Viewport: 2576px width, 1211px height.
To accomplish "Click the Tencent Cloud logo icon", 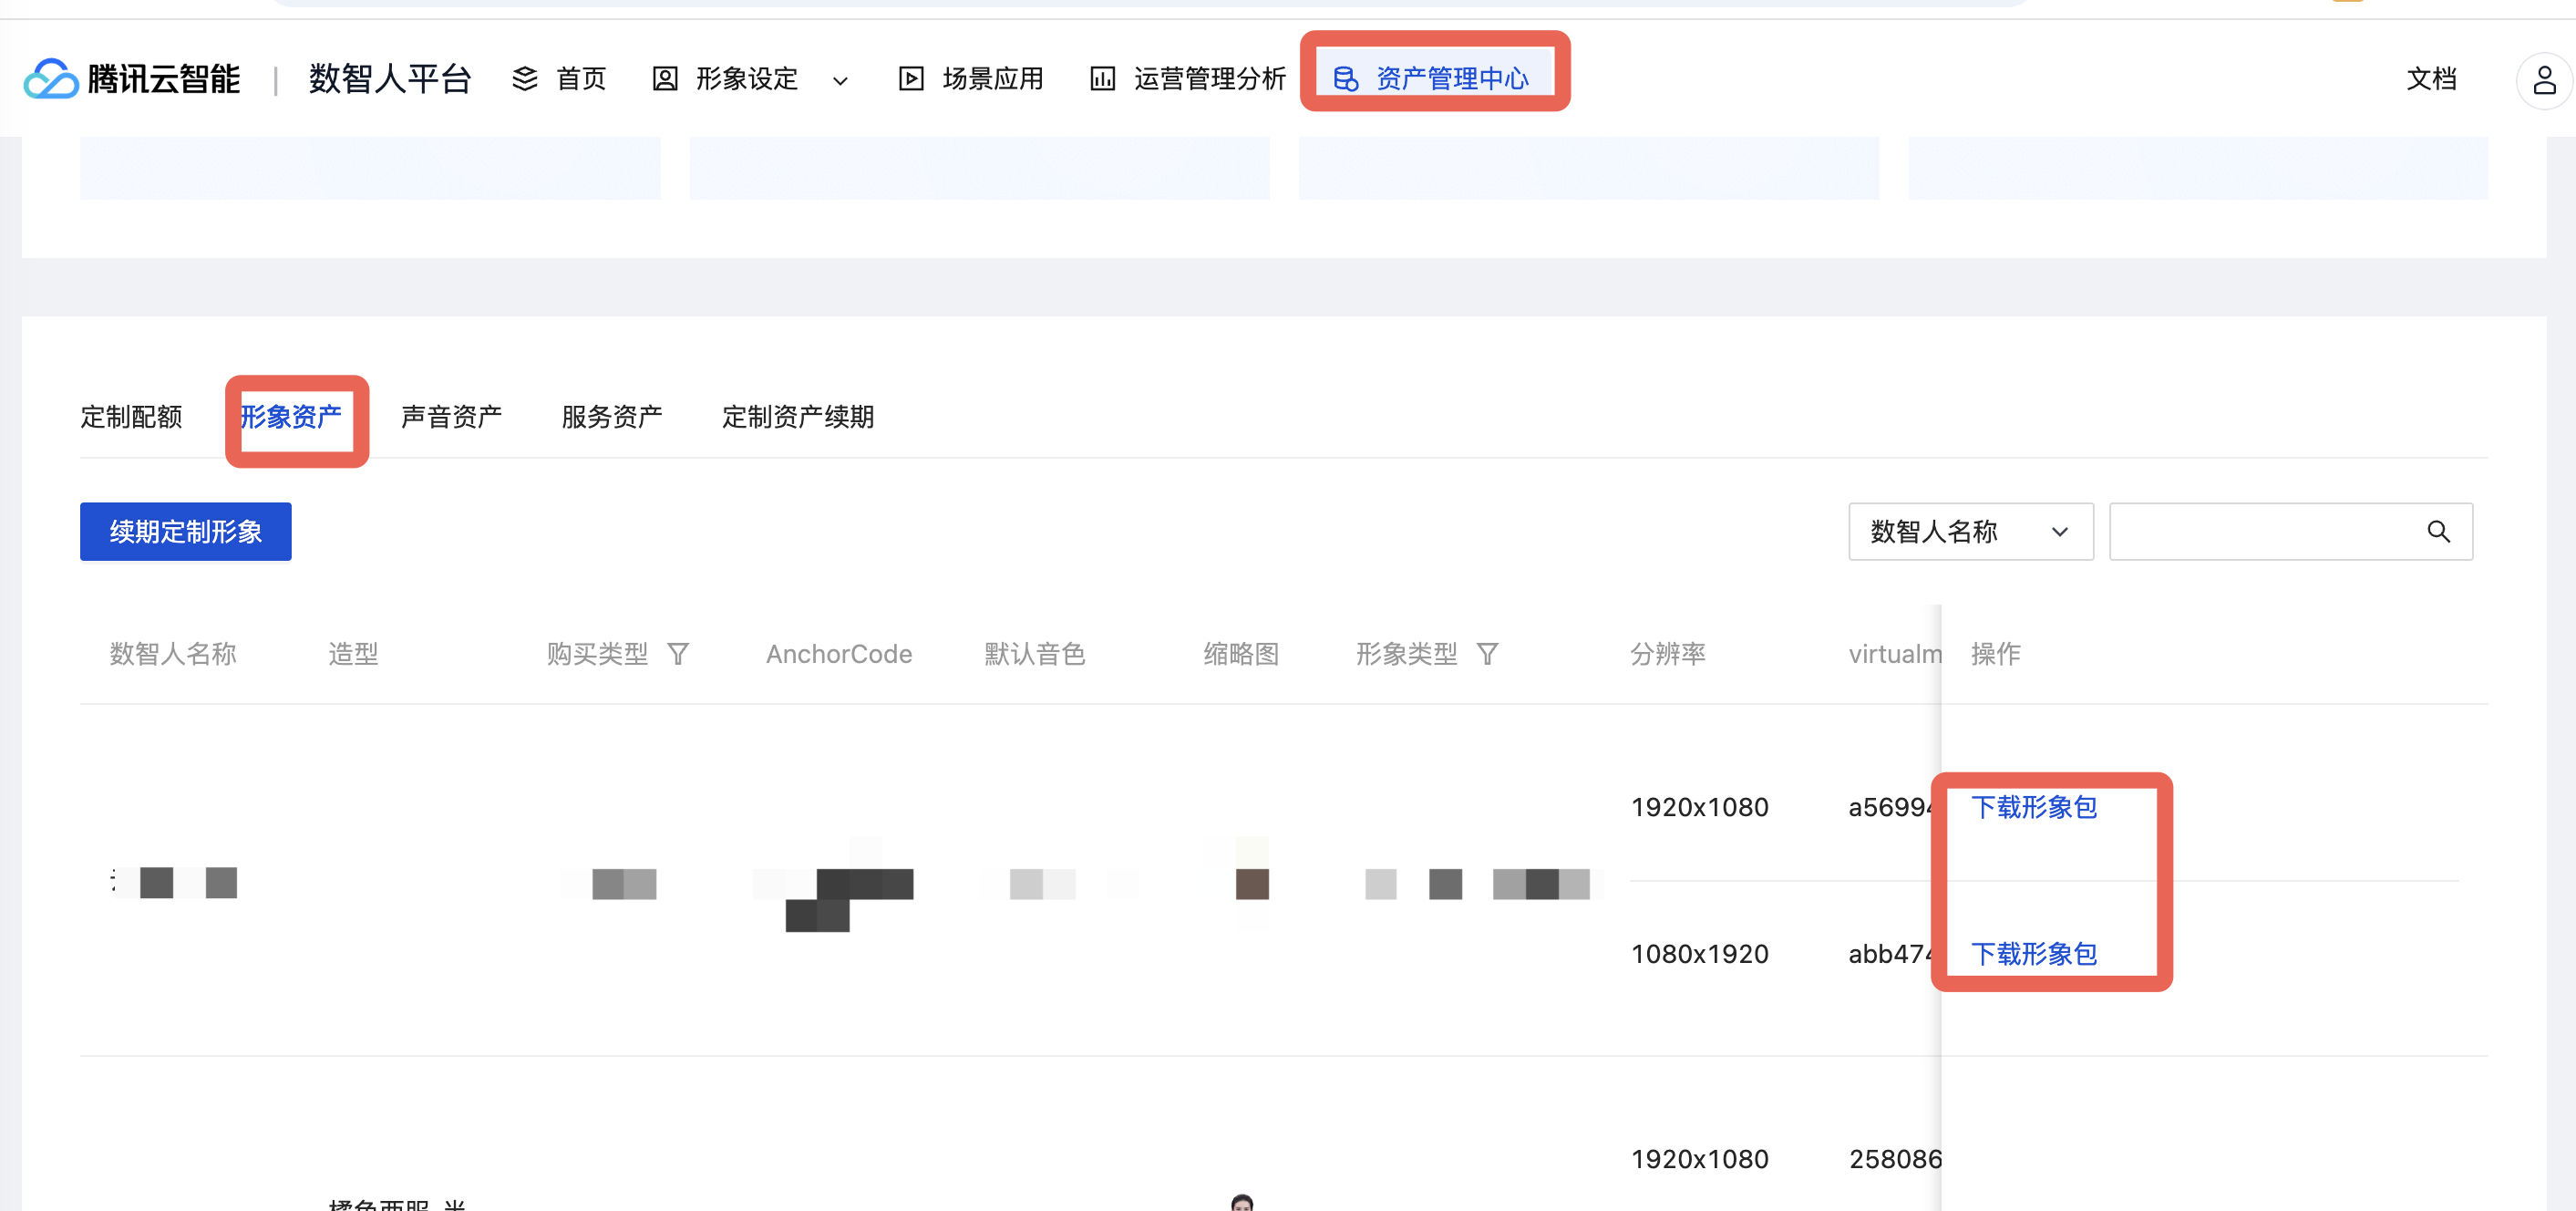I will pyautogui.click(x=50, y=79).
